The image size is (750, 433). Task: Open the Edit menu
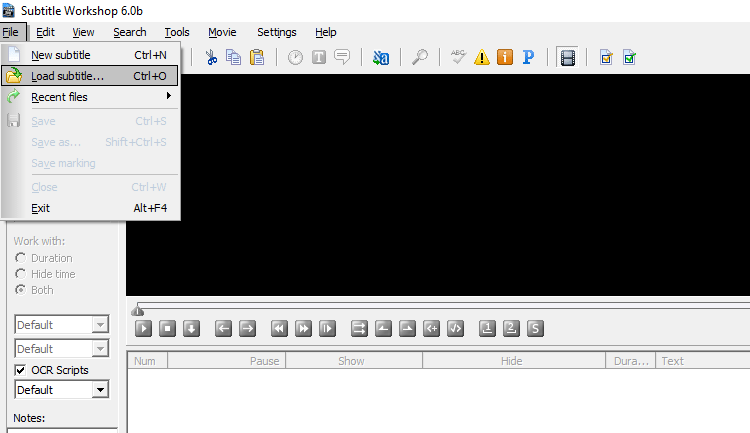(45, 32)
